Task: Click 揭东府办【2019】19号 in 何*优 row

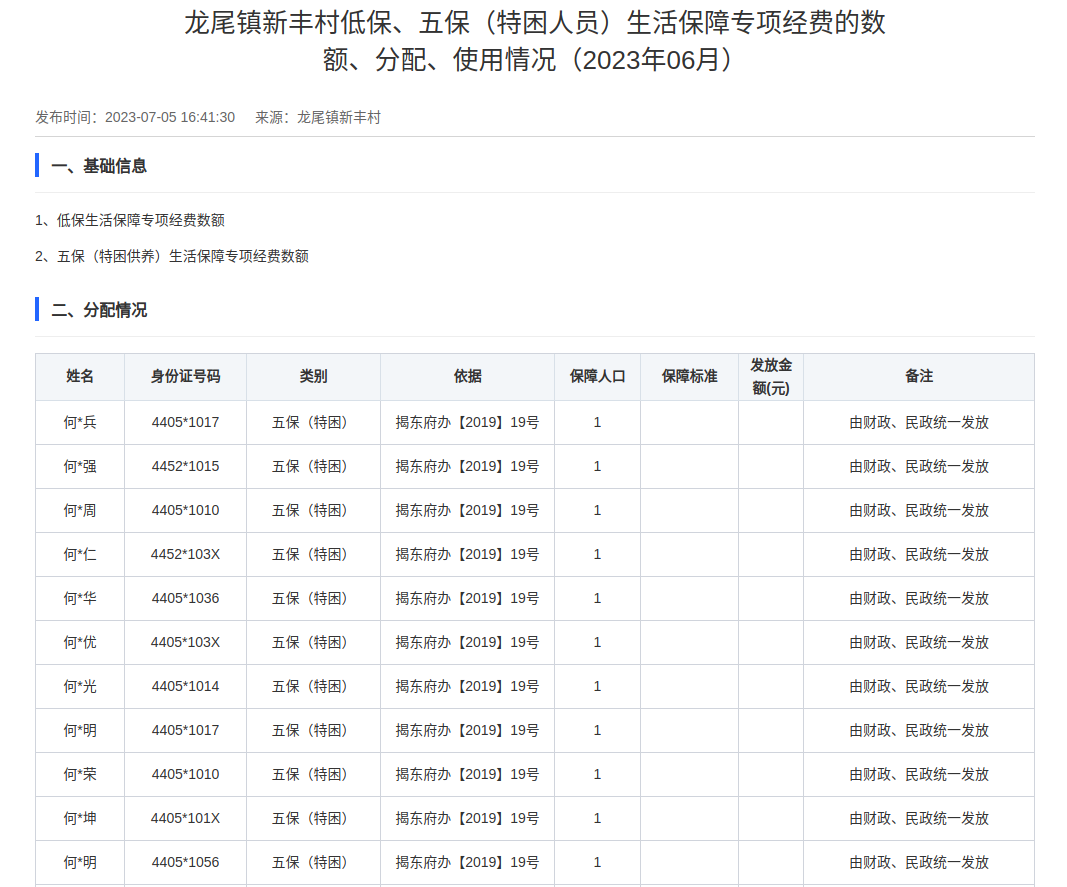Action: [x=467, y=643]
